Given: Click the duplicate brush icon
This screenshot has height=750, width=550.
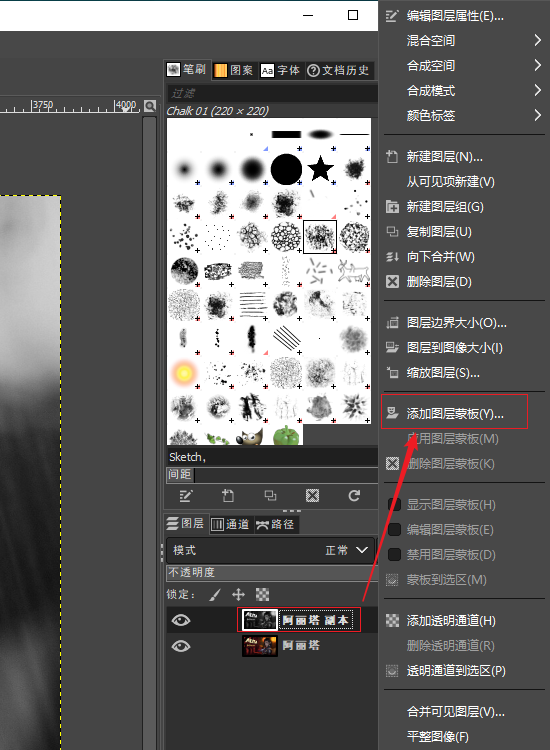Looking at the screenshot, I should (270, 496).
